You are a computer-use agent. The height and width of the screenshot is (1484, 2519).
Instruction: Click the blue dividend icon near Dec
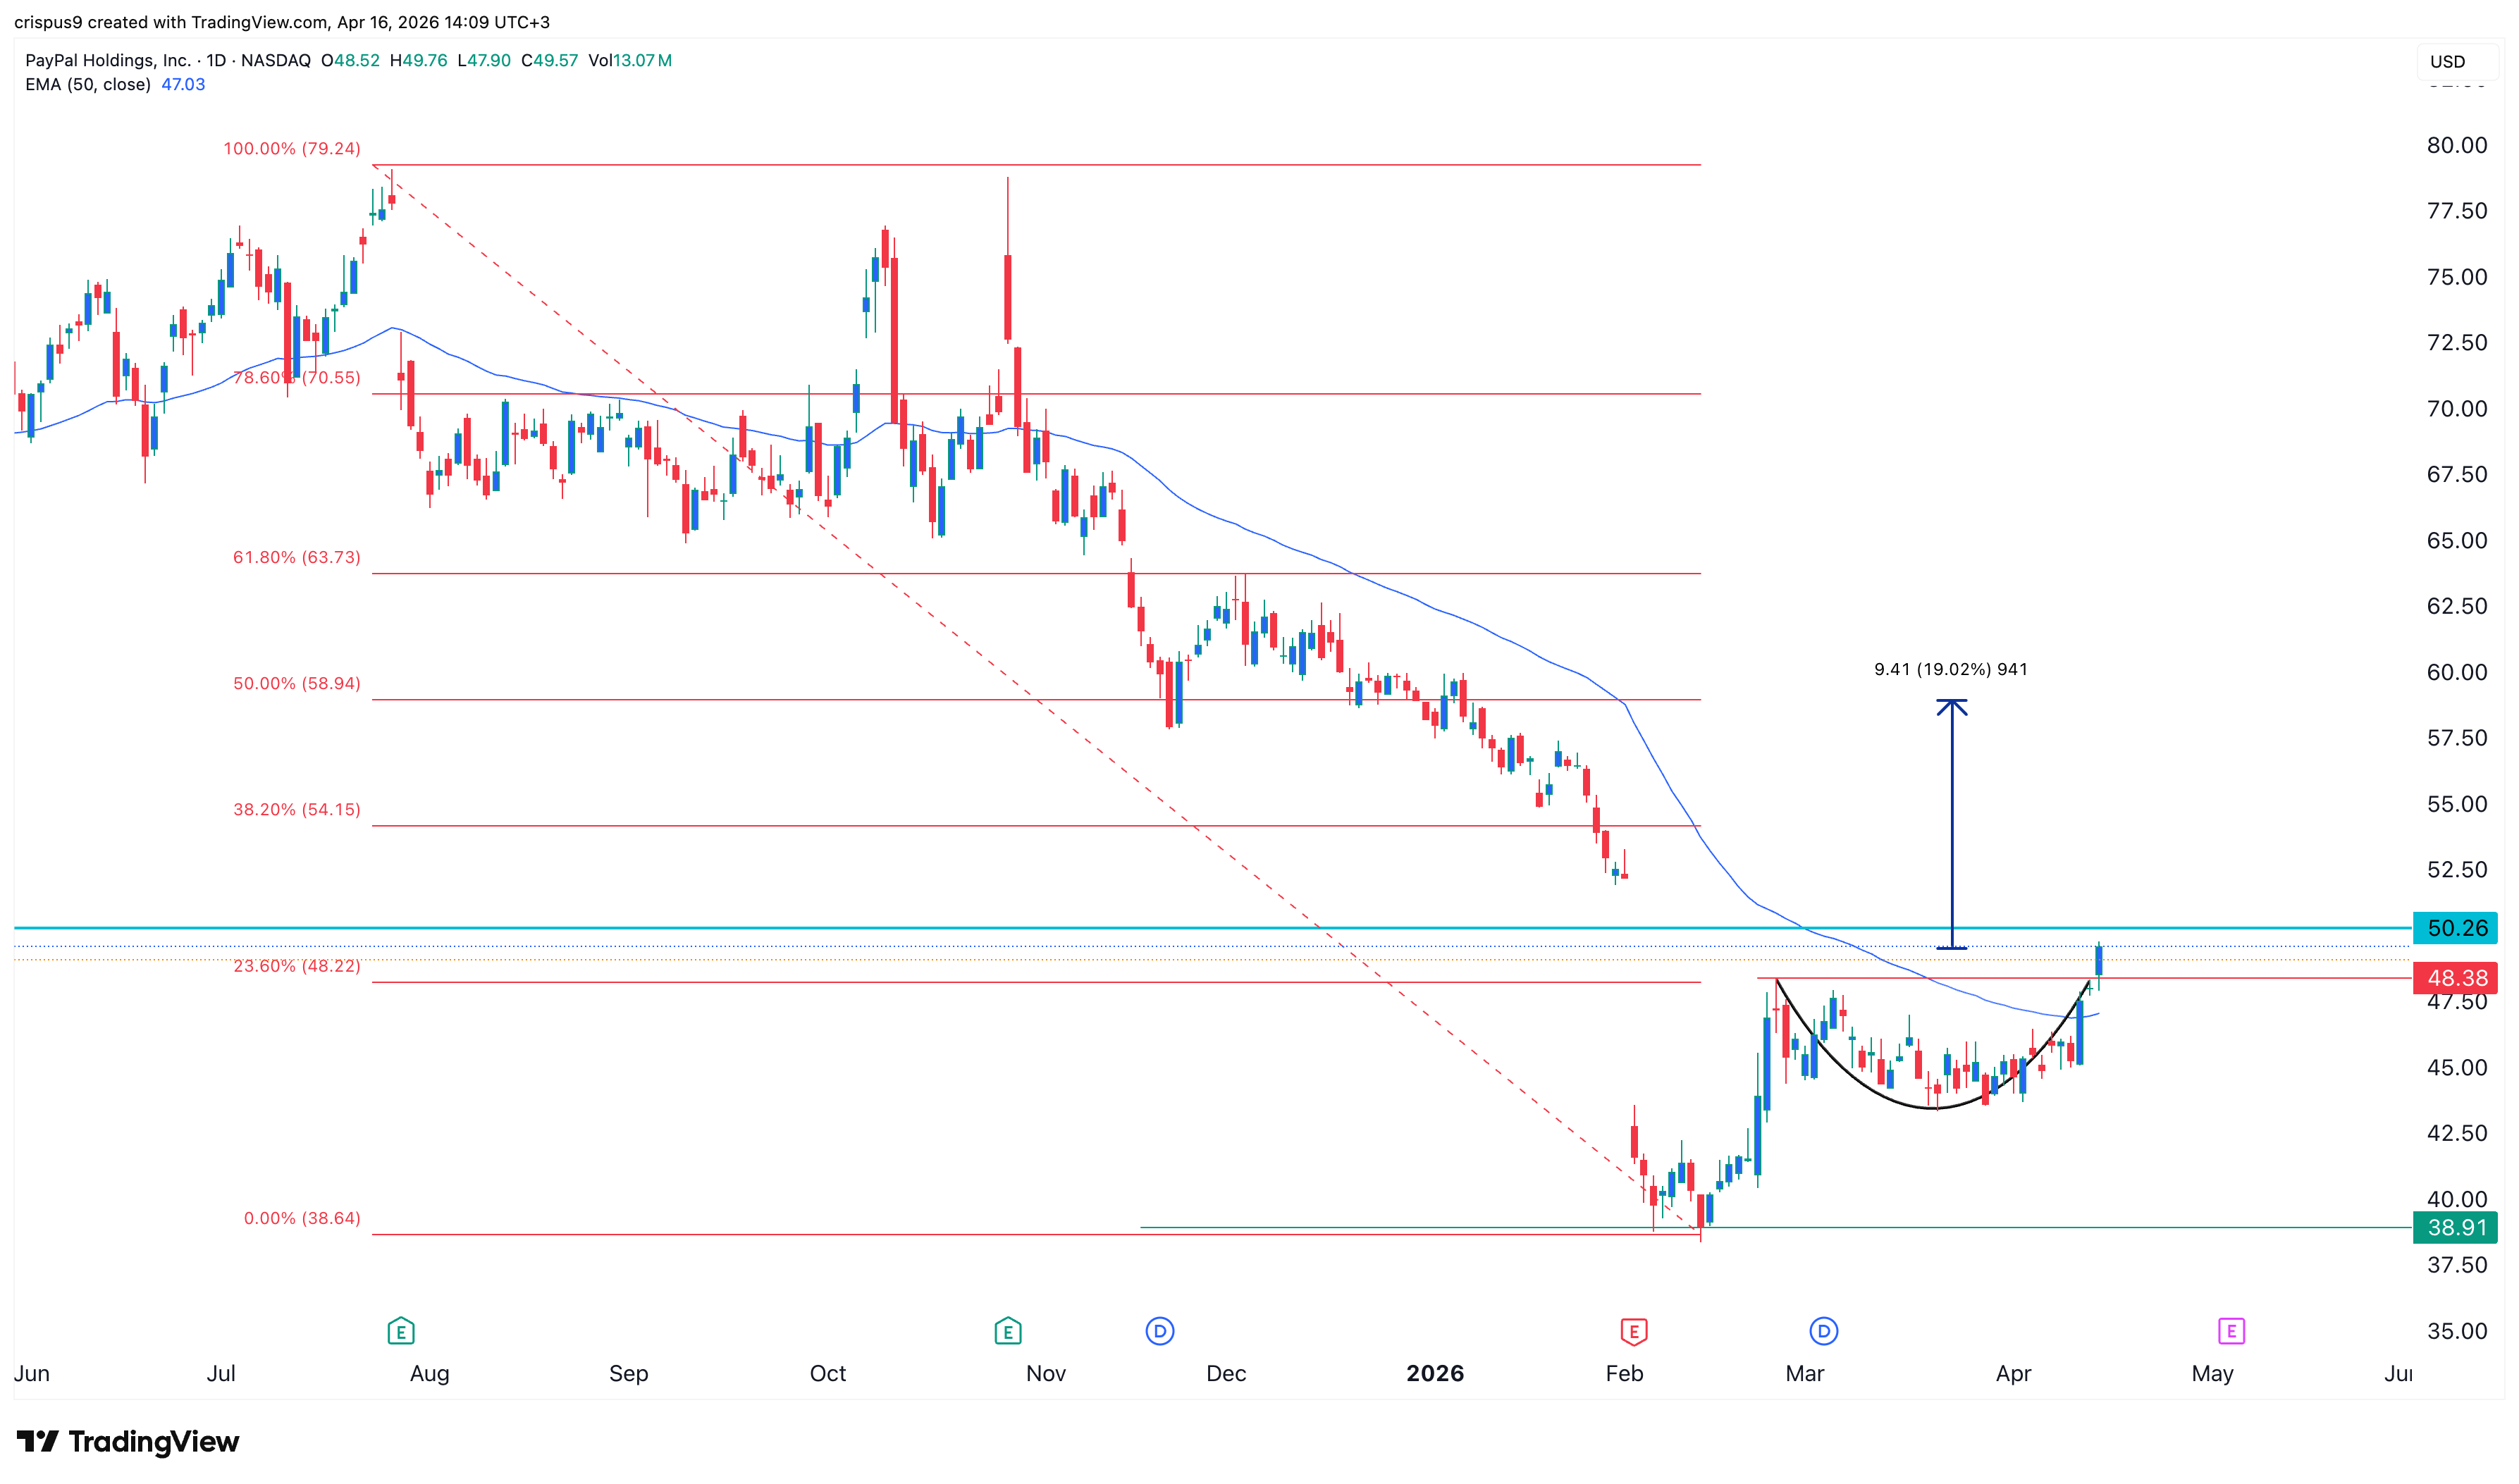(1159, 1331)
